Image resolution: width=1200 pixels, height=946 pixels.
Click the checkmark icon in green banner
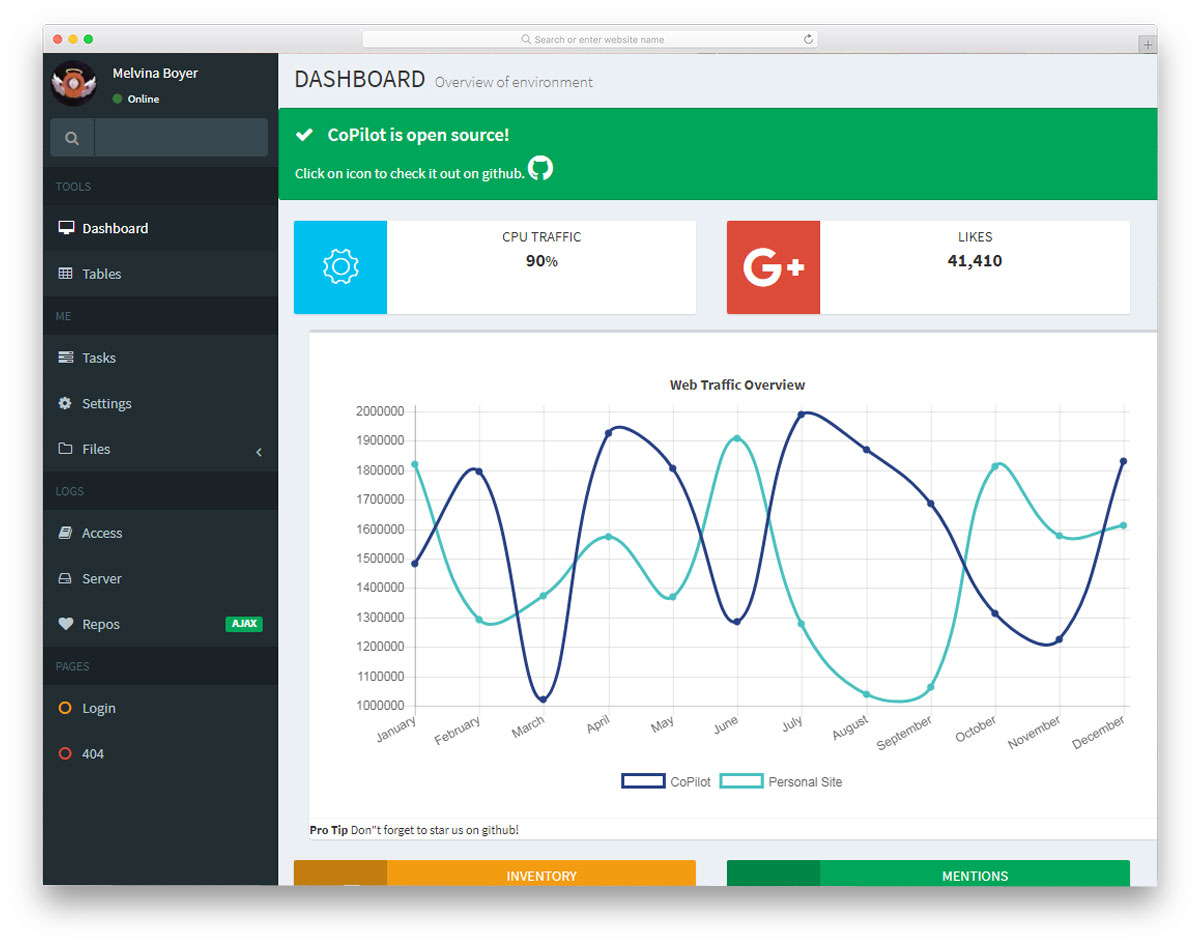coord(305,135)
